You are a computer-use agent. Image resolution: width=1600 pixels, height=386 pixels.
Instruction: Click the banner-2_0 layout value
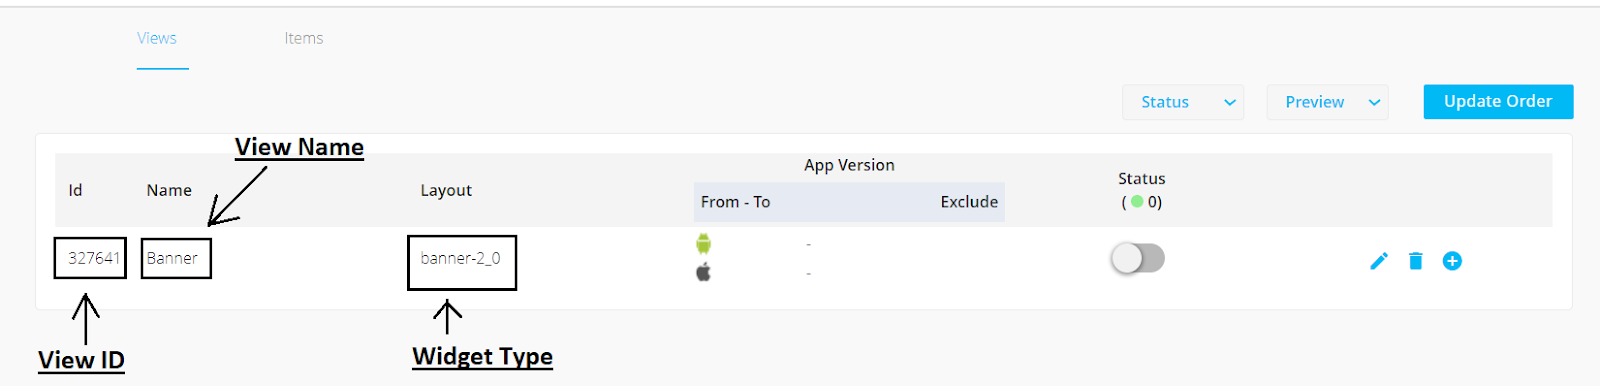pos(460,258)
